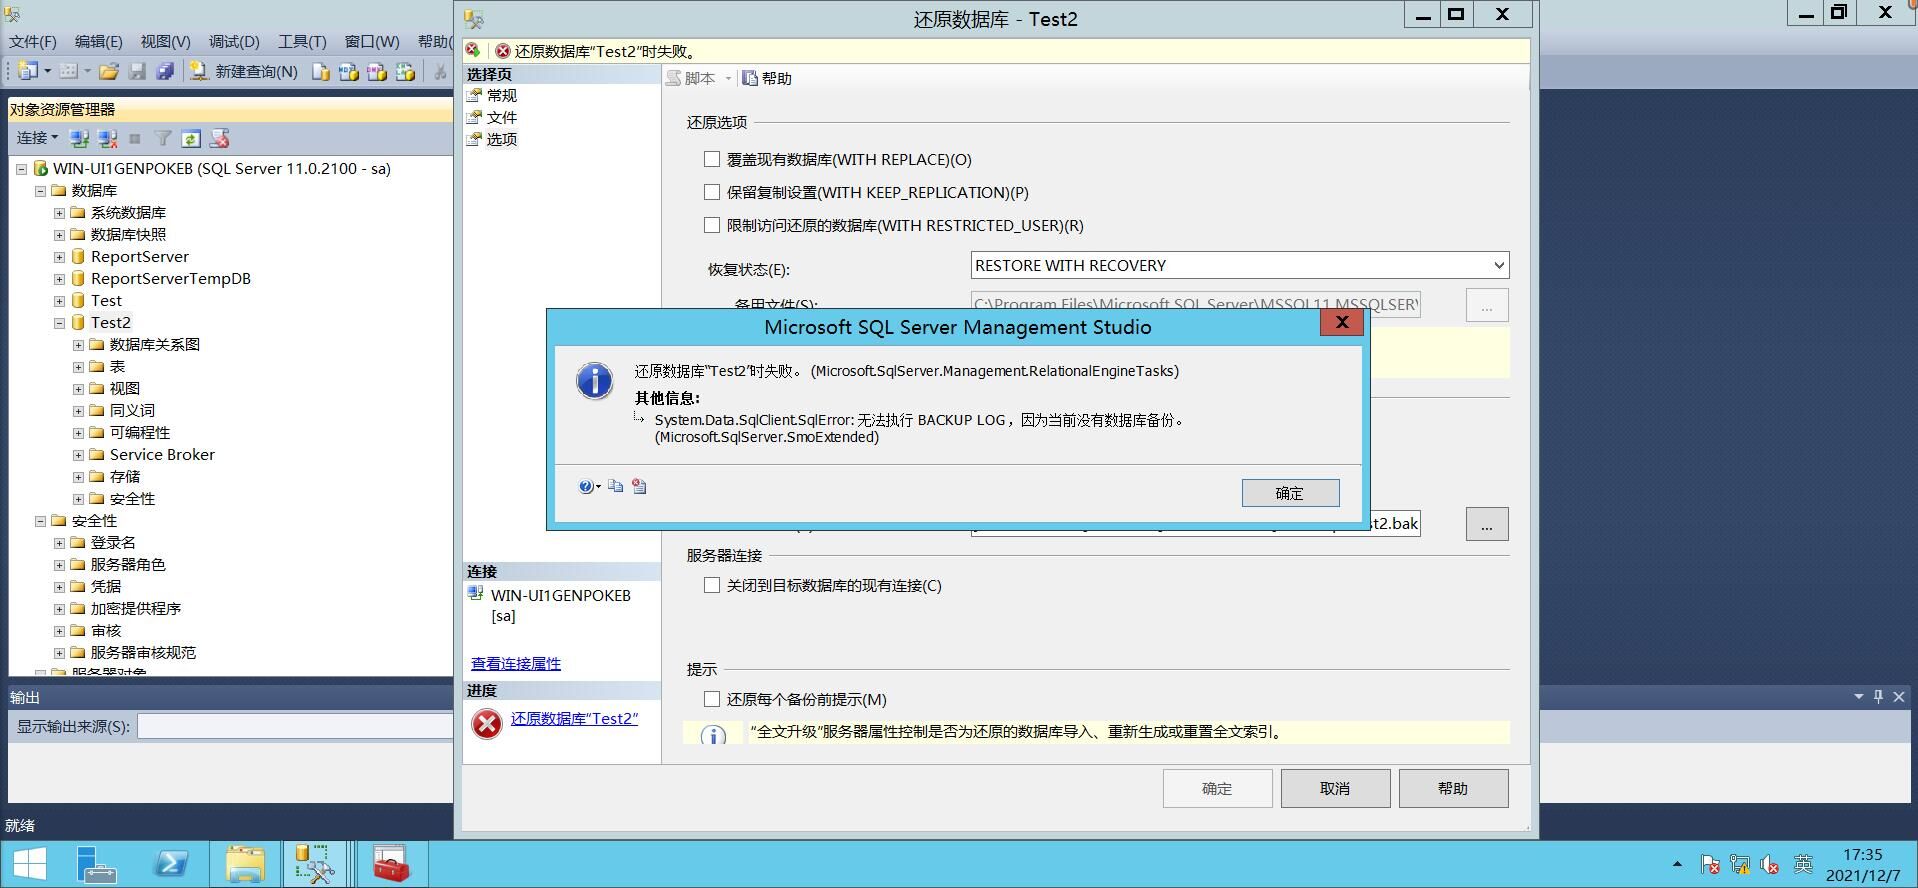Viewport: 1918px width, 888px height.
Task: Click the Connect Object Explorer icon
Action: coord(80,138)
